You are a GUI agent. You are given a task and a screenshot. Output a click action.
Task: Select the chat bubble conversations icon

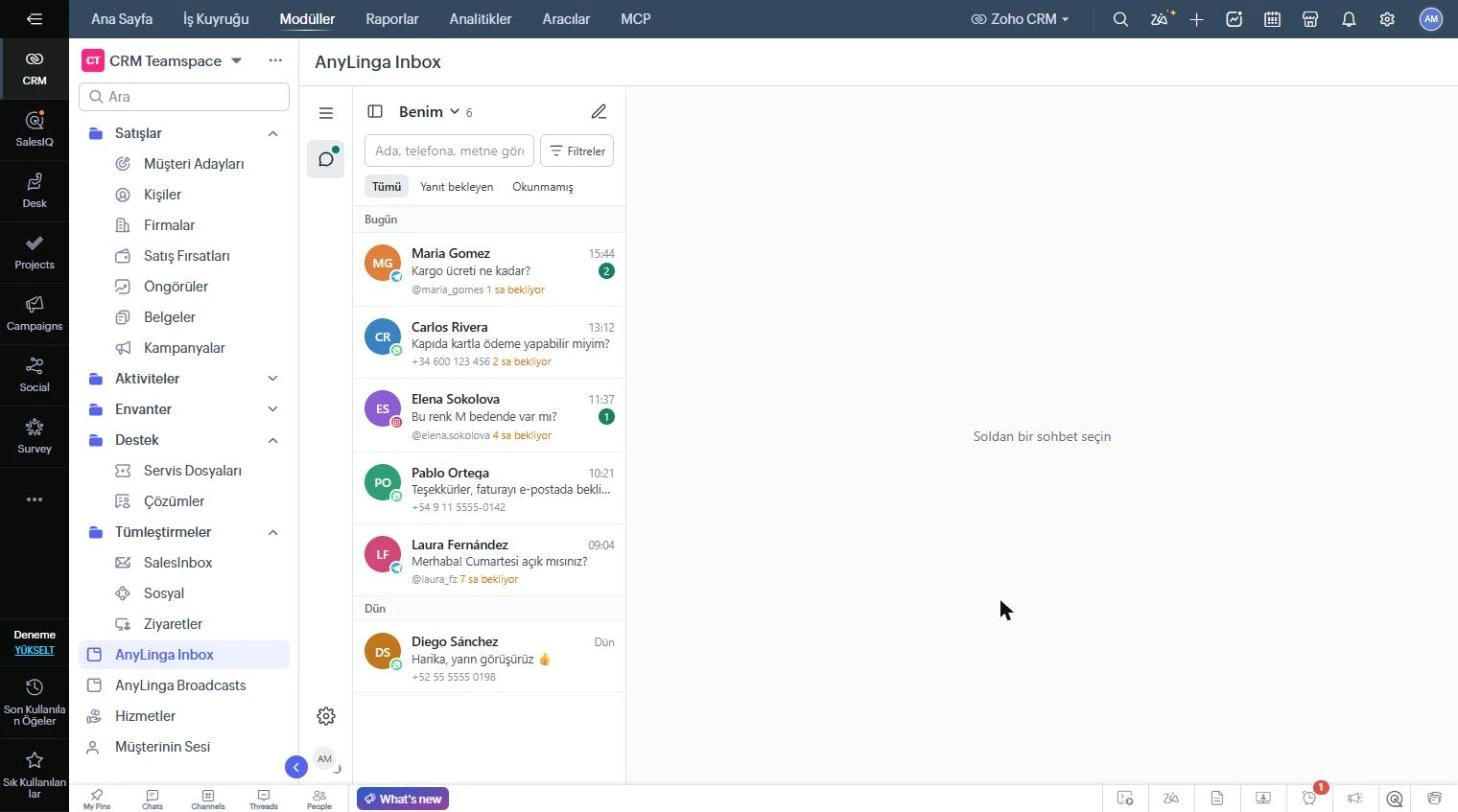click(326, 159)
